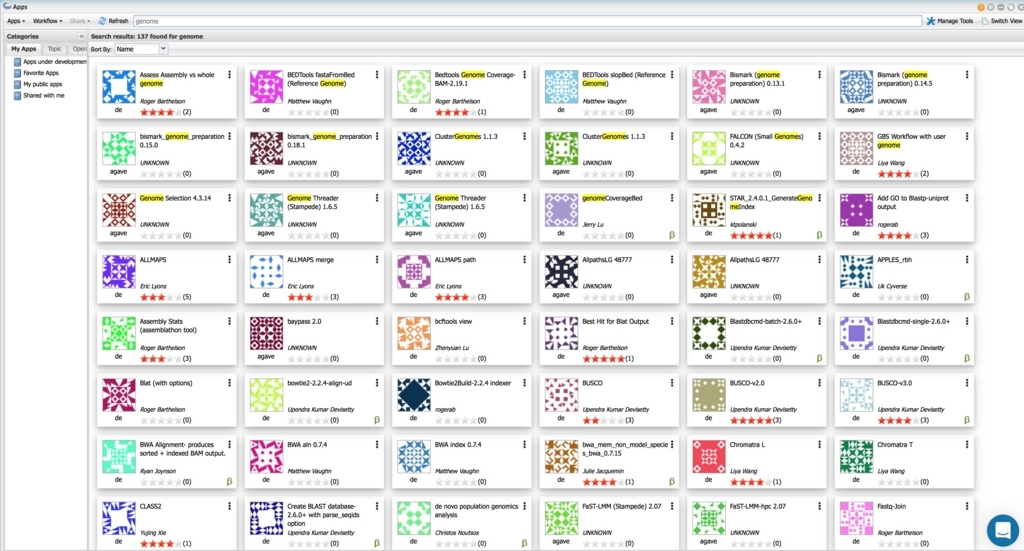Click the STAR GenerateGenomeIndex app icon
The width and height of the screenshot is (1024, 551).
point(709,210)
